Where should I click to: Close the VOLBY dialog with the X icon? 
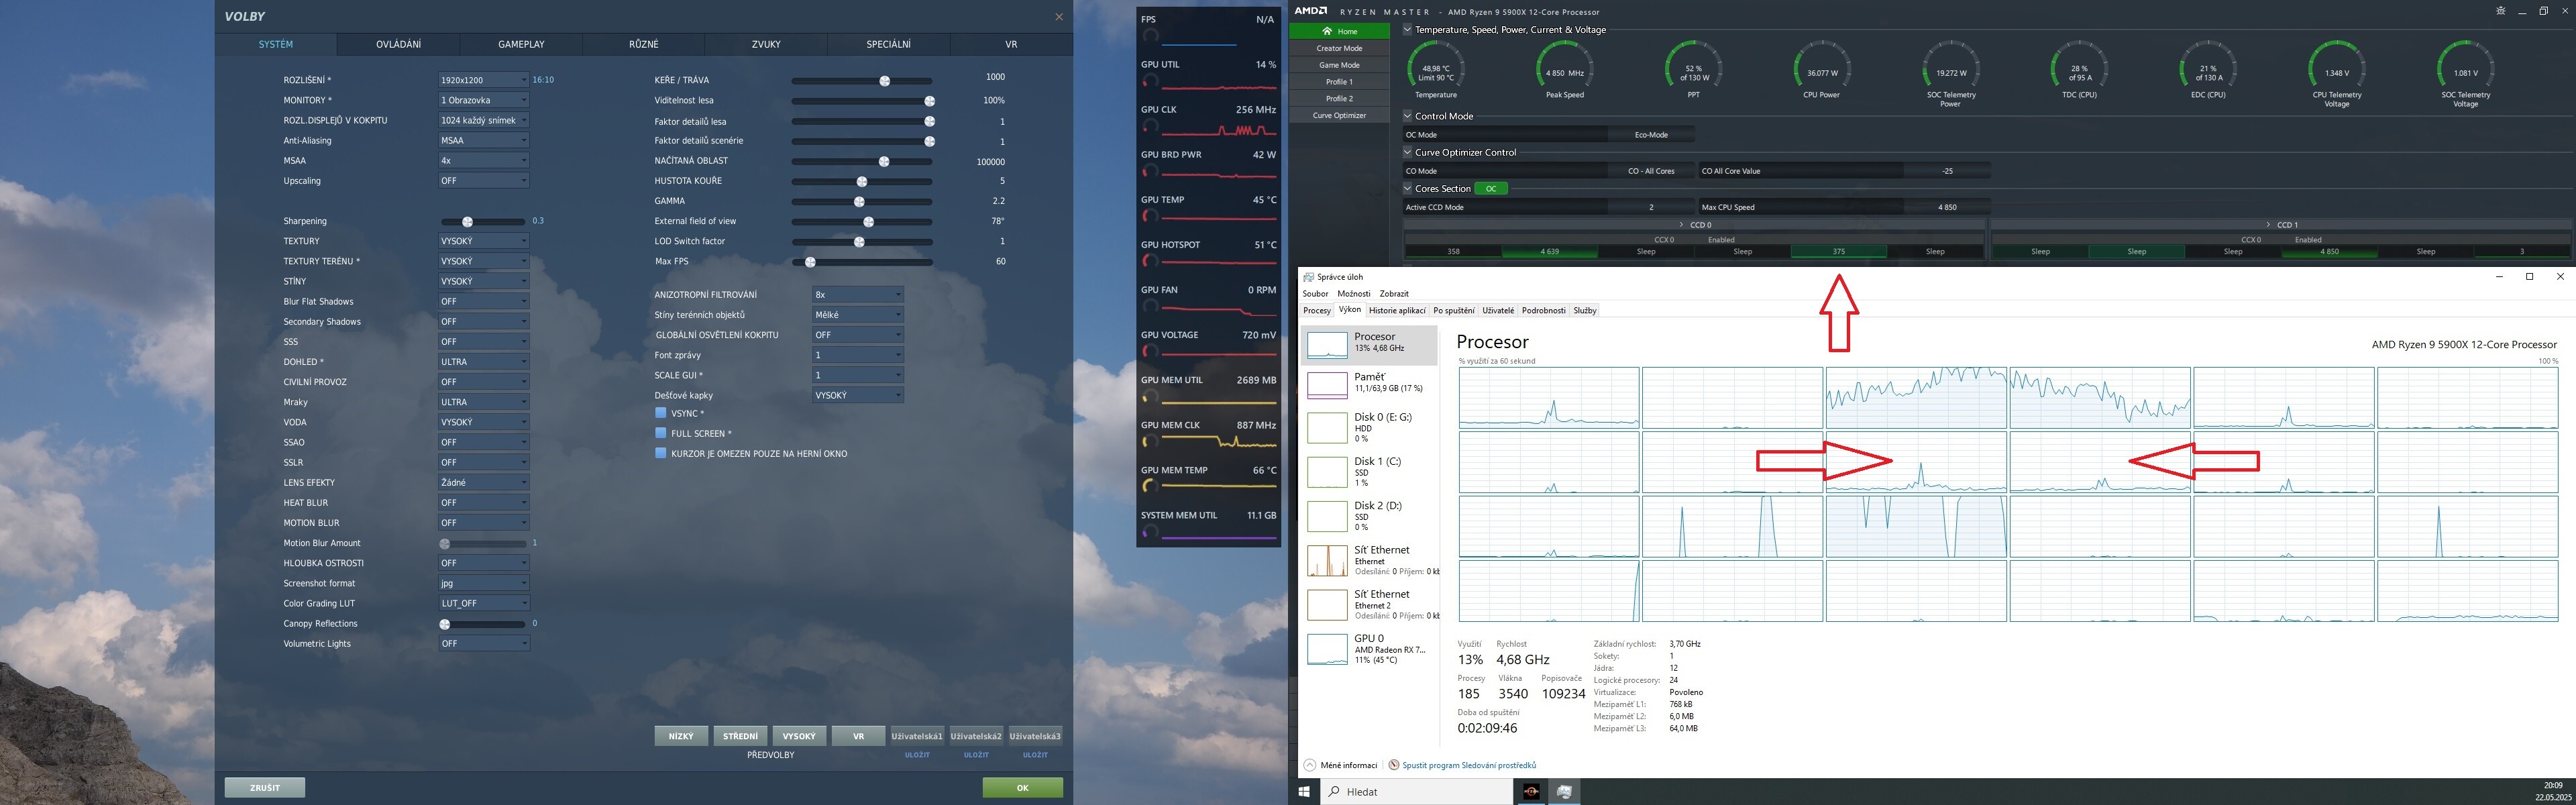click(x=1059, y=16)
